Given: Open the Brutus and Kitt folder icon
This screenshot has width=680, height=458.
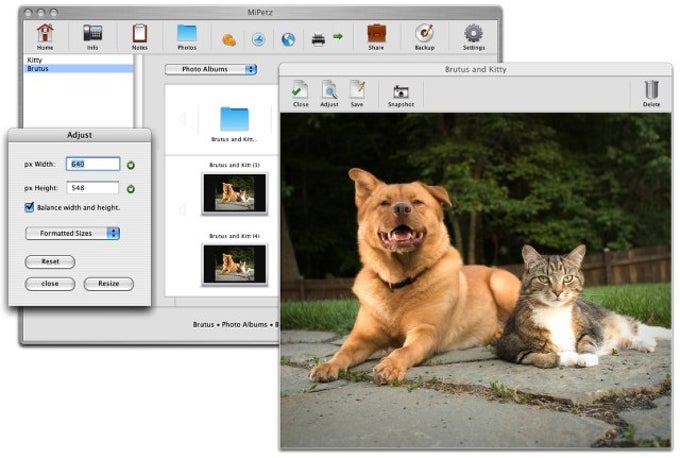Looking at the screenshot, I should coord(234,119).
